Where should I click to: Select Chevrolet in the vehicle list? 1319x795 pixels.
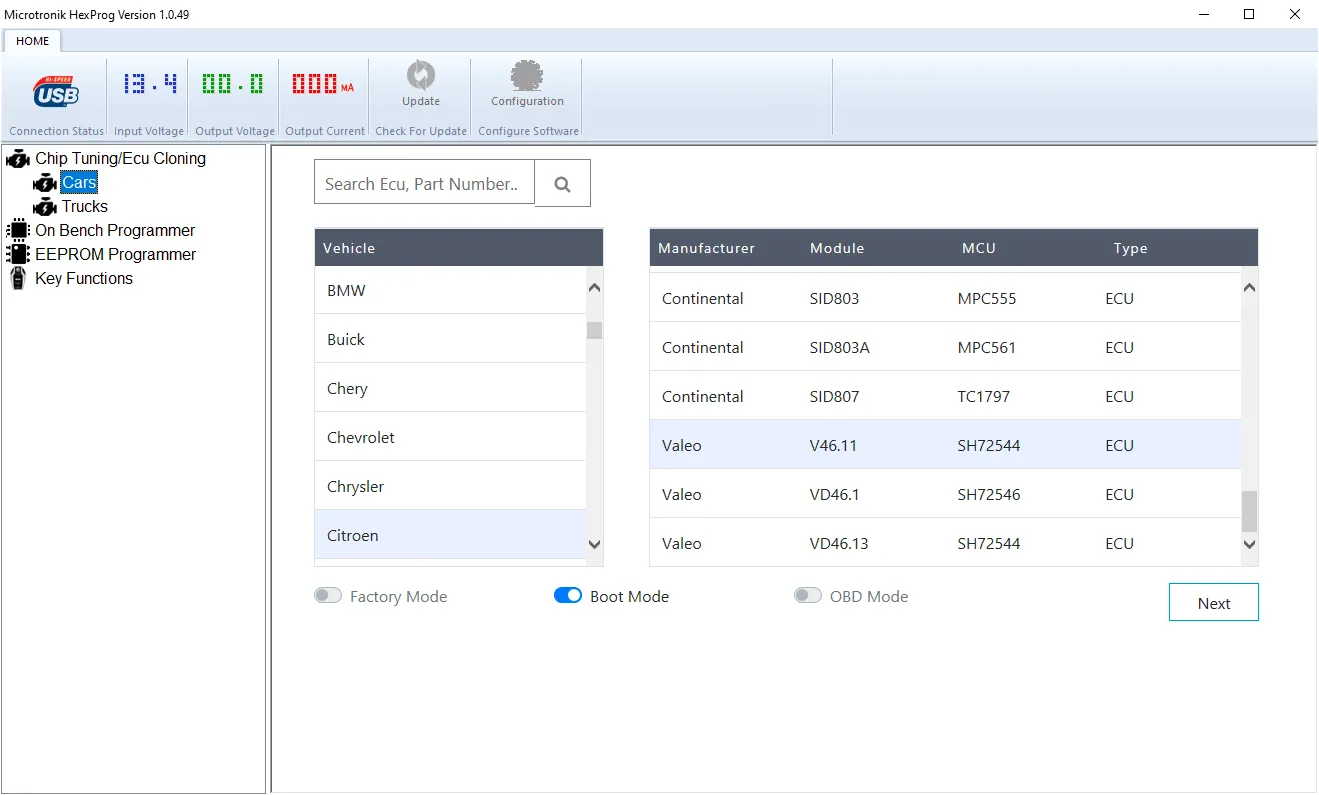450,437
